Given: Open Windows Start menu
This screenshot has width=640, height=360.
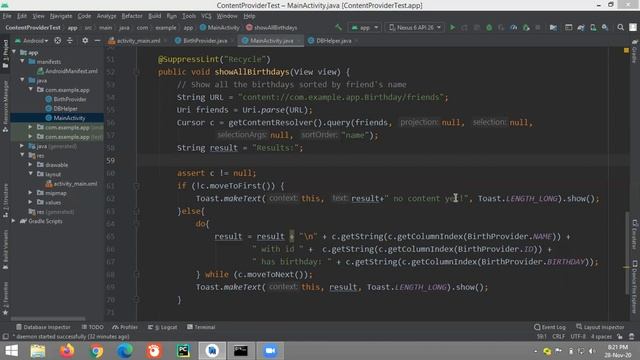Looking at the screenshot, I should (11, 351).
